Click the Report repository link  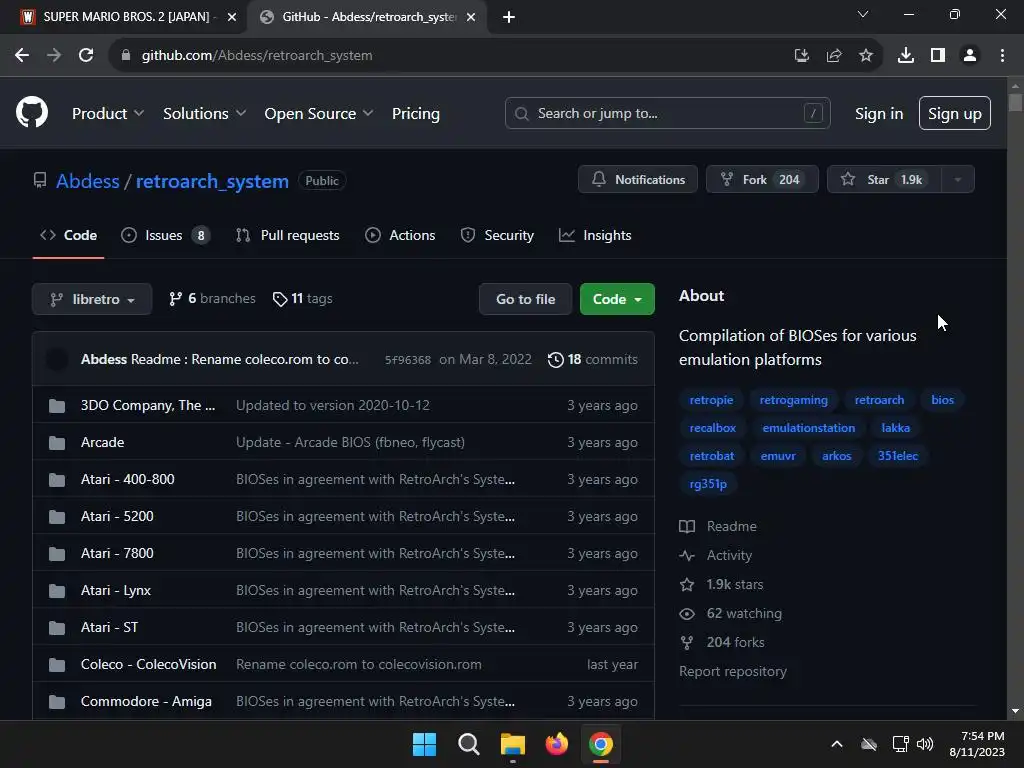tap(733, 671)
